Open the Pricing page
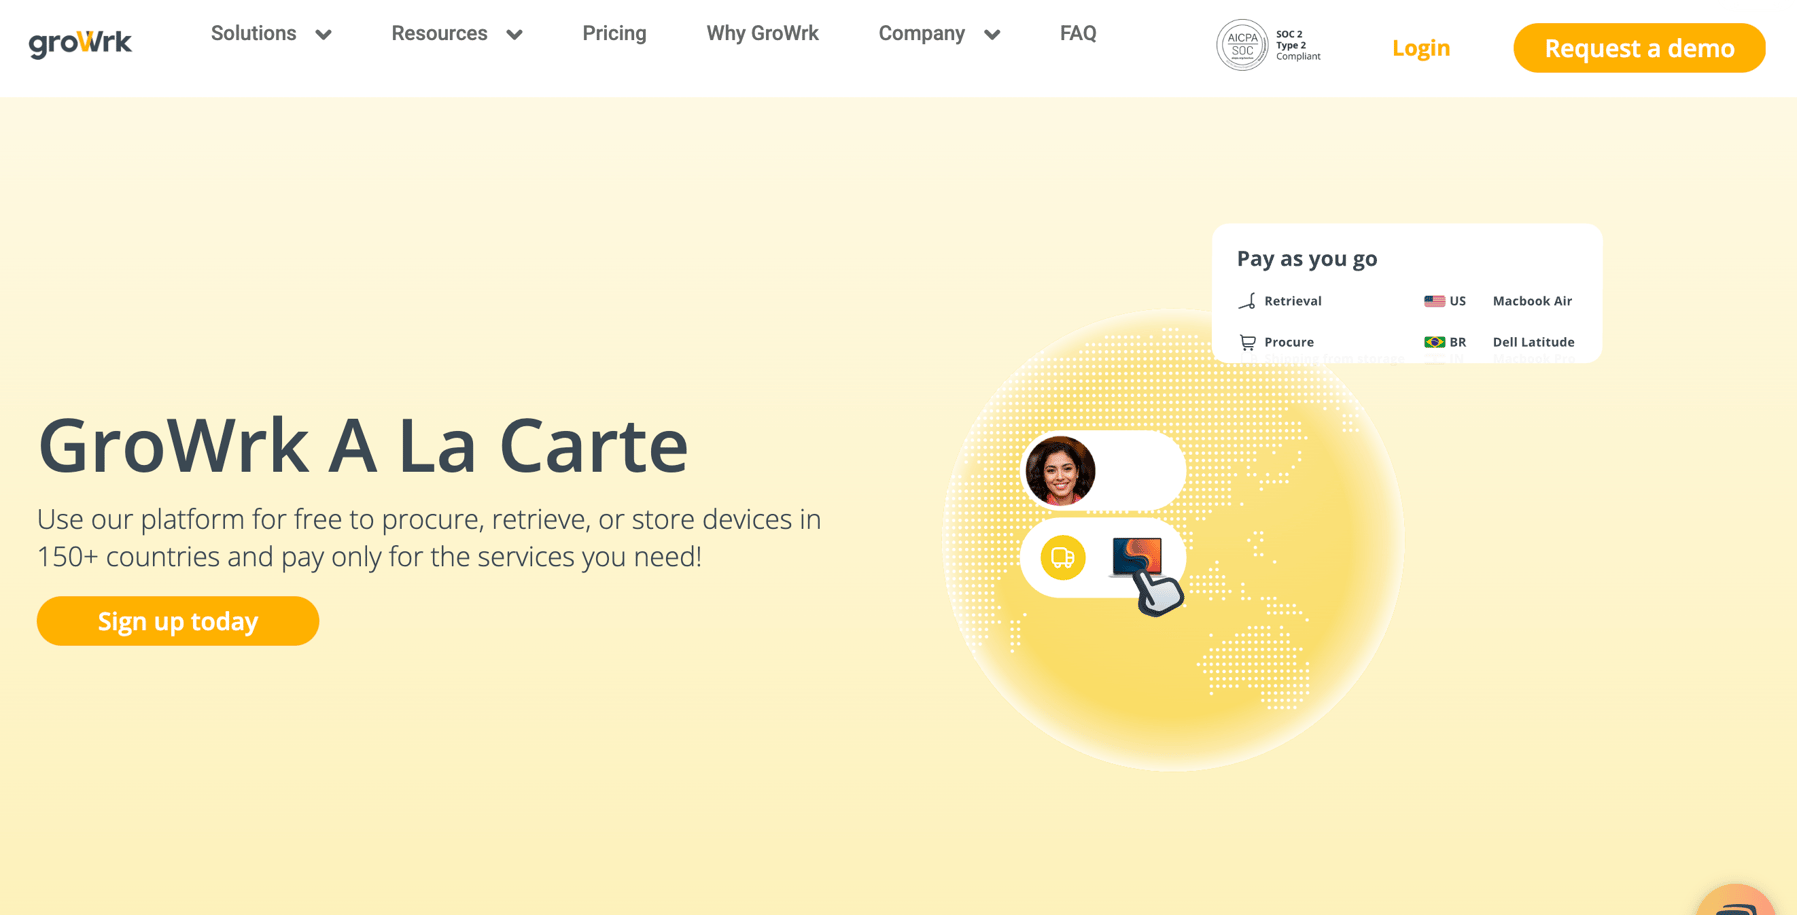The image size is (1797, 915). pyautogui.click(x=614, y=33)
